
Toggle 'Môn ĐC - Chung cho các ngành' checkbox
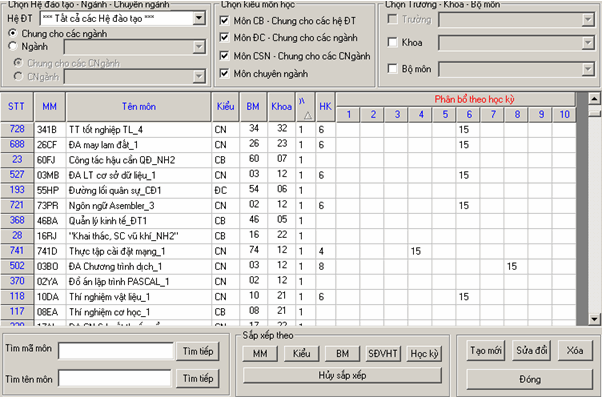point(224,38)
